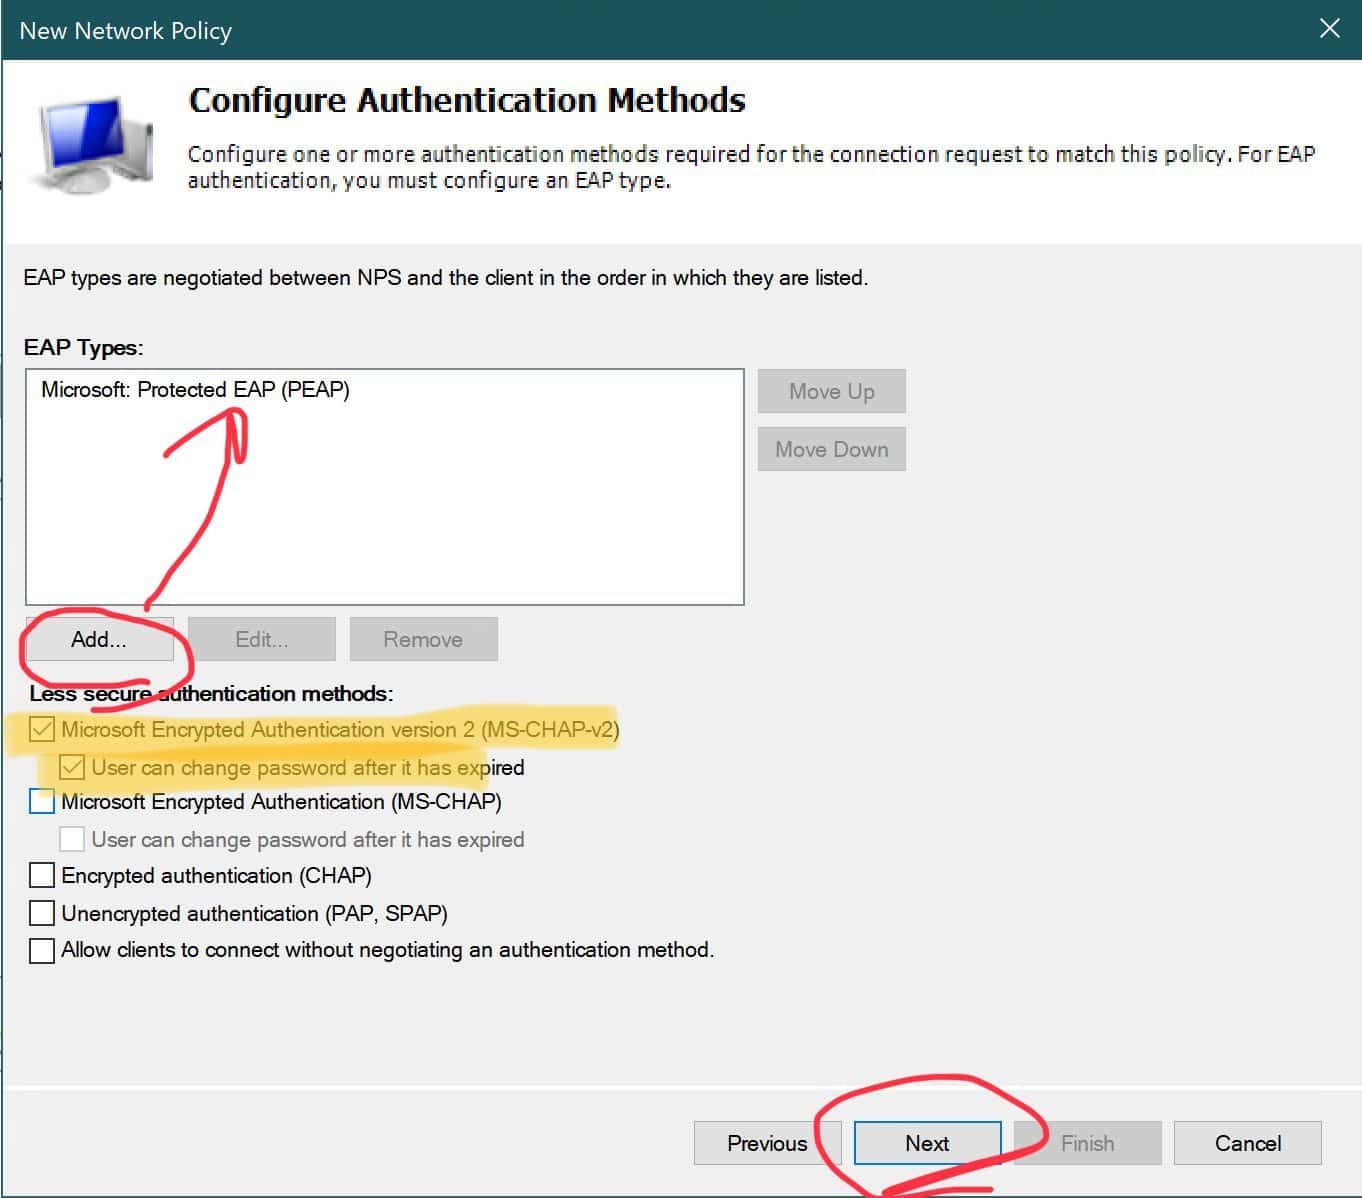This screenshot has height=1198, width=1362.
Task: Click the New Network Policy title text
Action: (x=126, y=30)
